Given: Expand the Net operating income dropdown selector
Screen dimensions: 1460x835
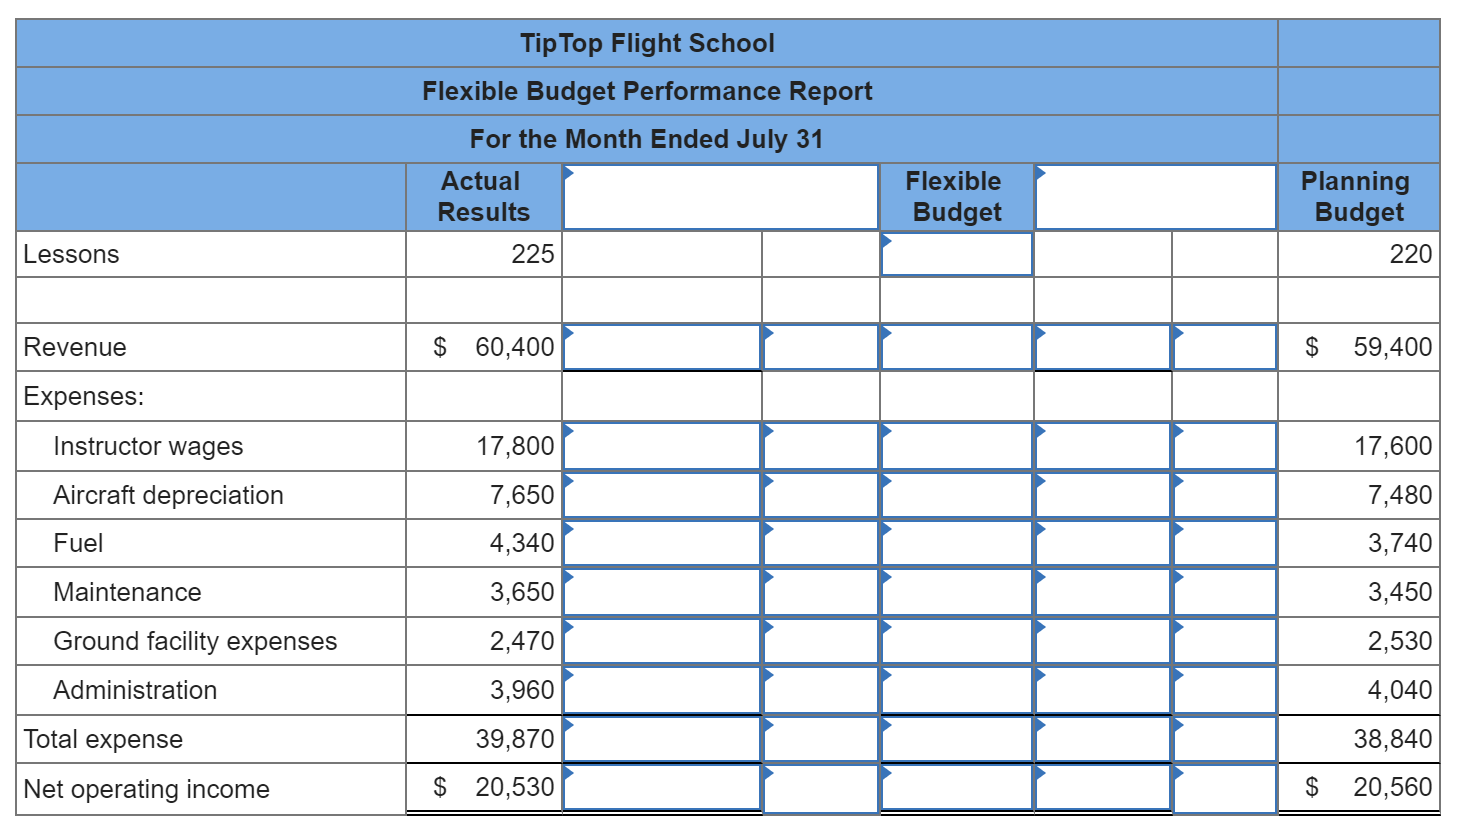Looking at the screenshot, I should click(566, 775).
